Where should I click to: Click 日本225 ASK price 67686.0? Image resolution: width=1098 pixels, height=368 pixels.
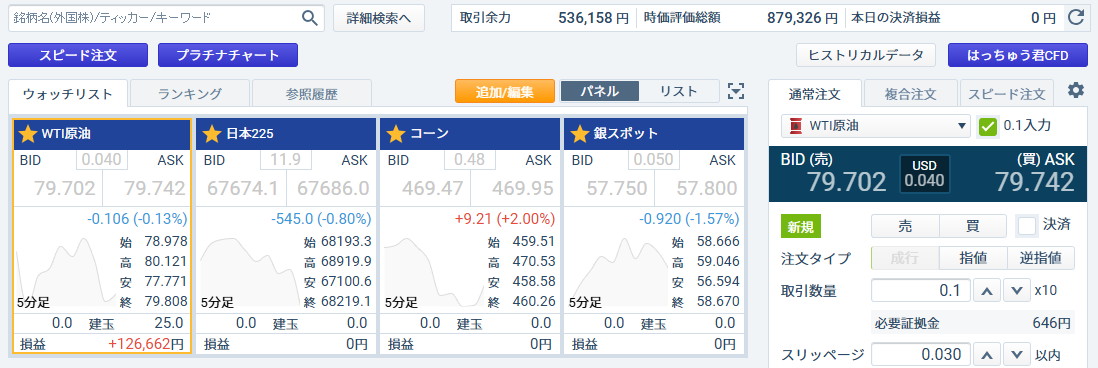333,188
